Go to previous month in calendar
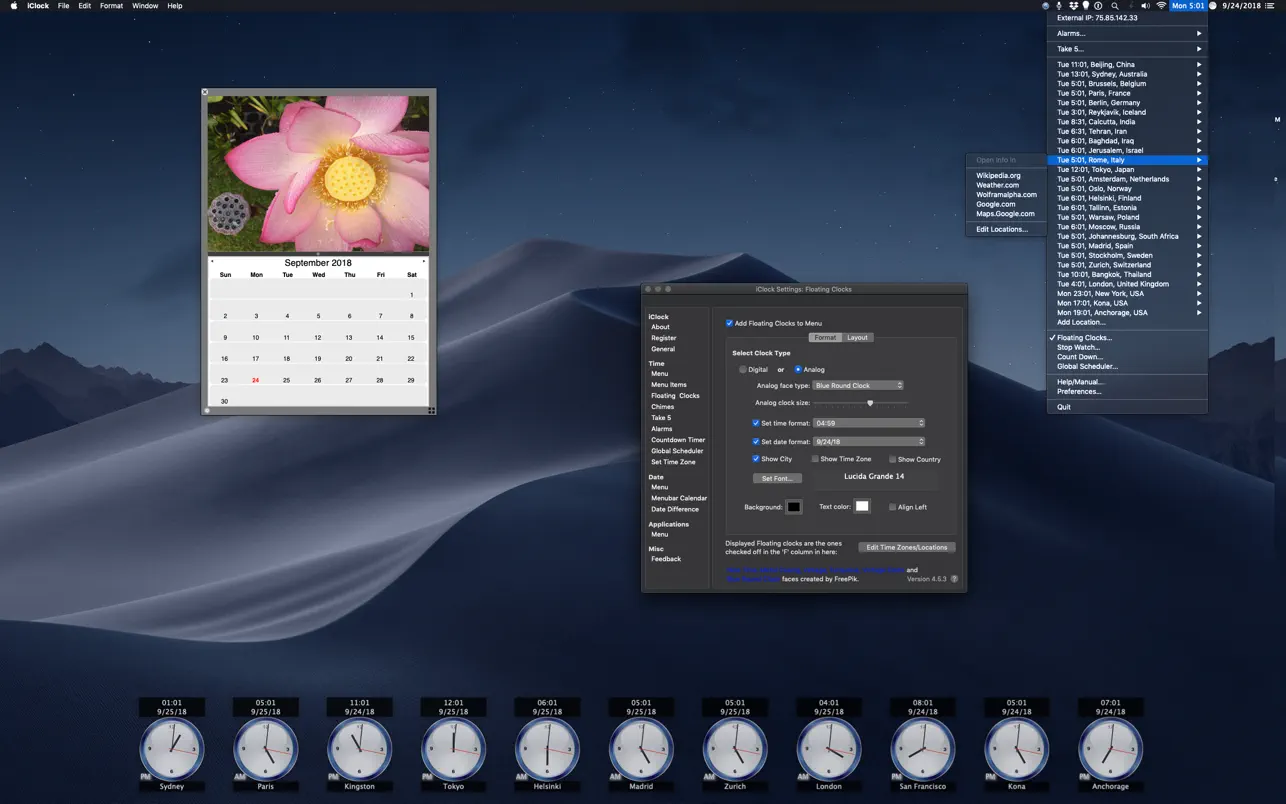This screenshot has width=1286, height=804. coord(212,262)
